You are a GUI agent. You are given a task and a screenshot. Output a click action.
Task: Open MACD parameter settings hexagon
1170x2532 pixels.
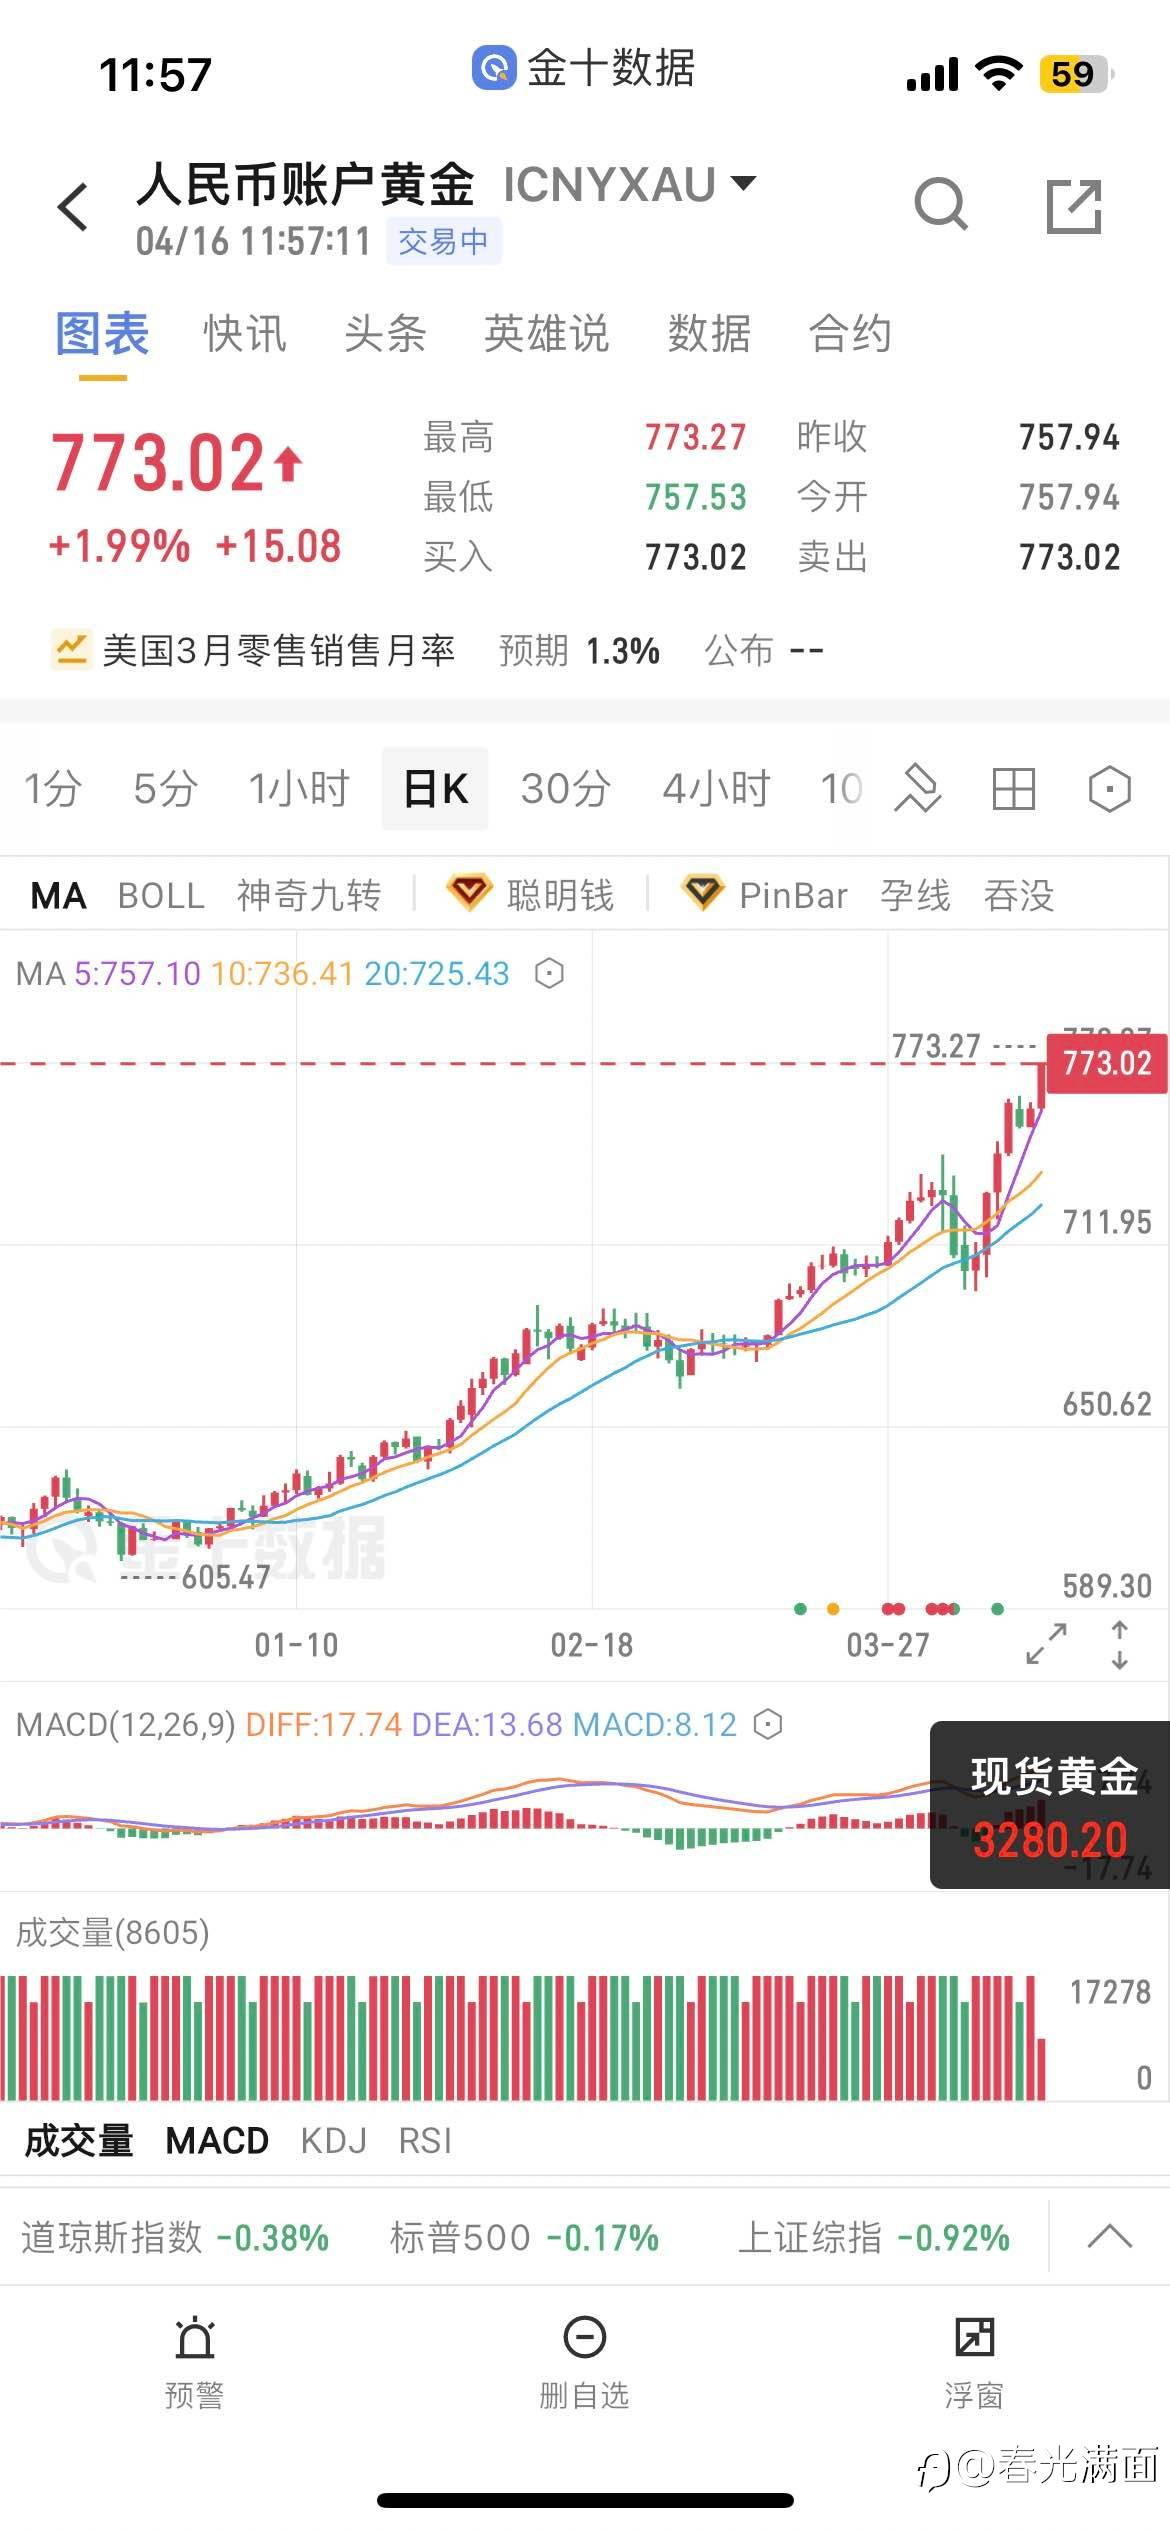[767, 1724]
